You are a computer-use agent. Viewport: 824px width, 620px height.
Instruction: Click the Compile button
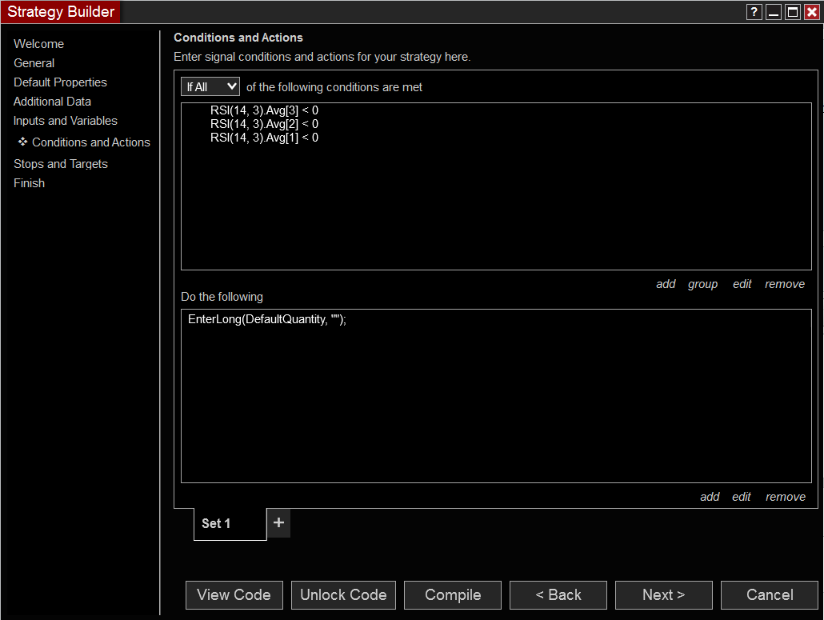click(x=452, y=595)
